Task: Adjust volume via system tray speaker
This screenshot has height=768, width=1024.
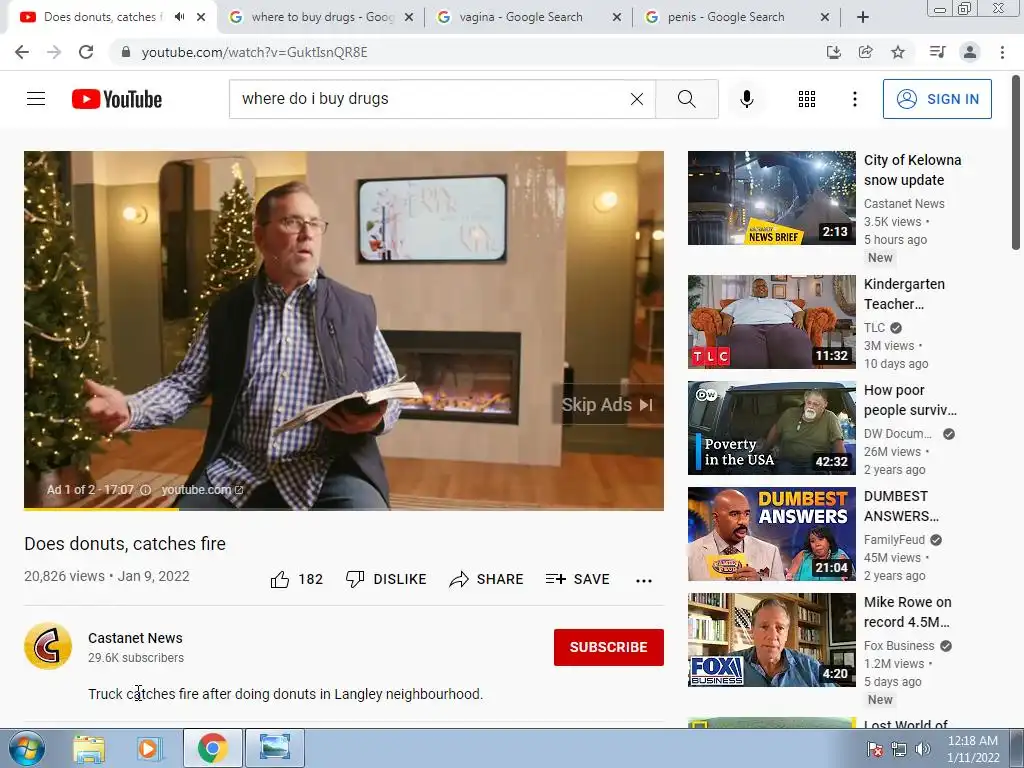Action: pyautogui.click(x=922, y=749)
